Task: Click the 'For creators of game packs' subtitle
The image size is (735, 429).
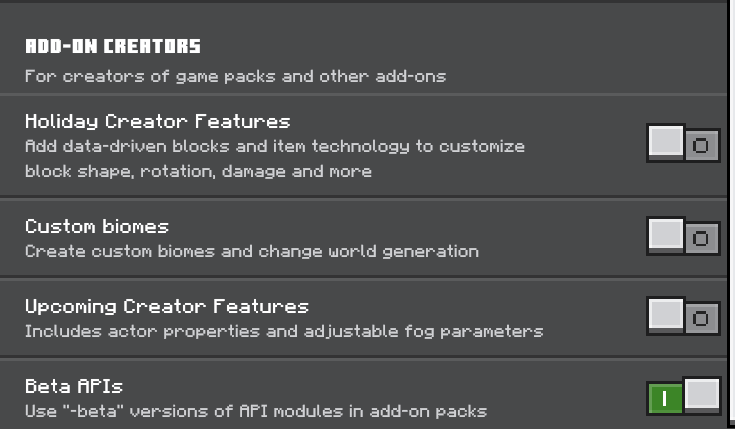Action: pyautogui.click(x=235, y=76)
